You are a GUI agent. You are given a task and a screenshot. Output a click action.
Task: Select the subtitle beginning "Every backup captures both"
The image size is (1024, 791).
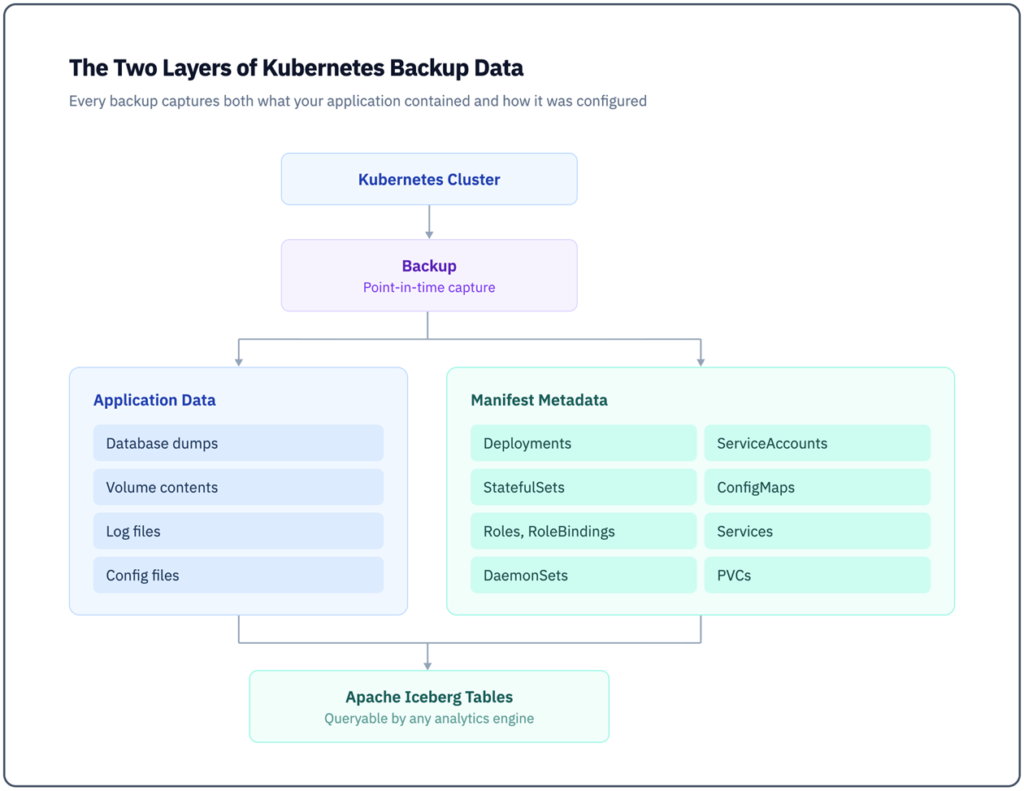(x=358, y=101)
